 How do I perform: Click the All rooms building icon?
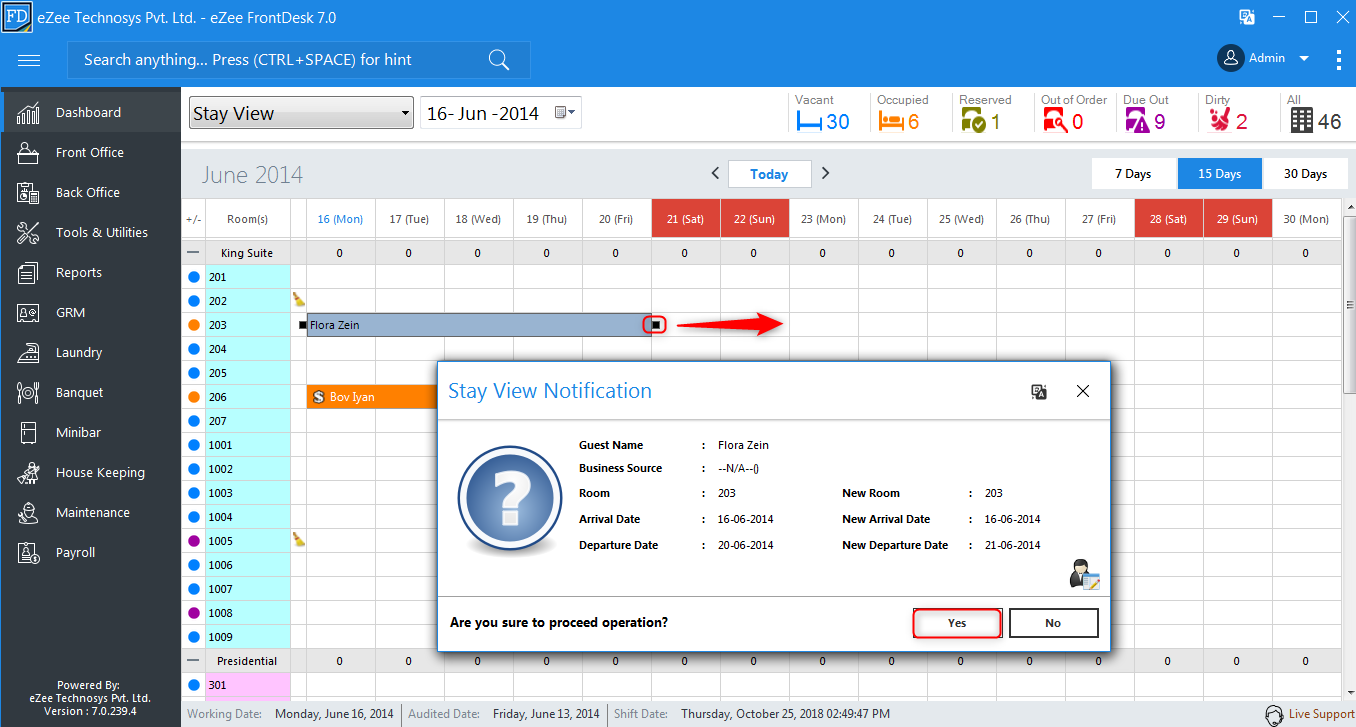(1301, 121)
